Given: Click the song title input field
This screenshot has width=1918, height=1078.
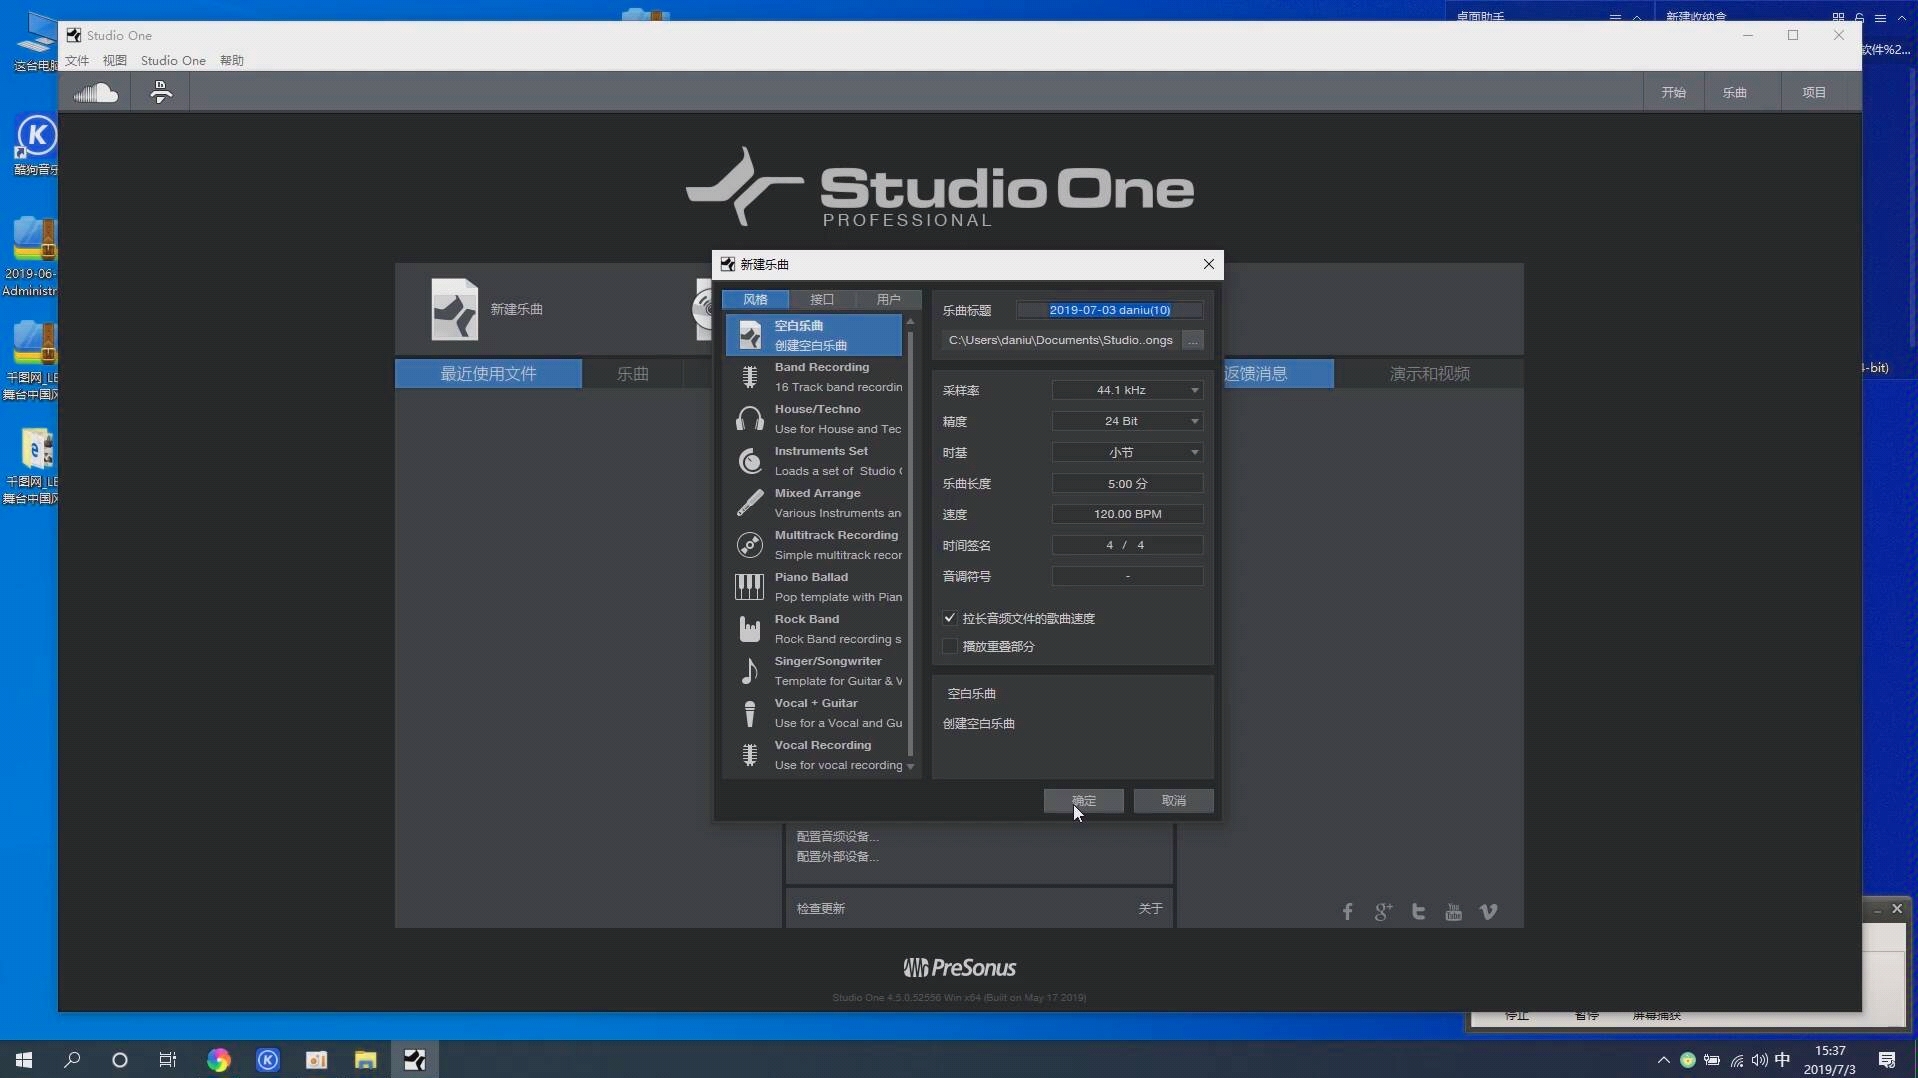Looking at the screenshot, I should click(1109, 310).
